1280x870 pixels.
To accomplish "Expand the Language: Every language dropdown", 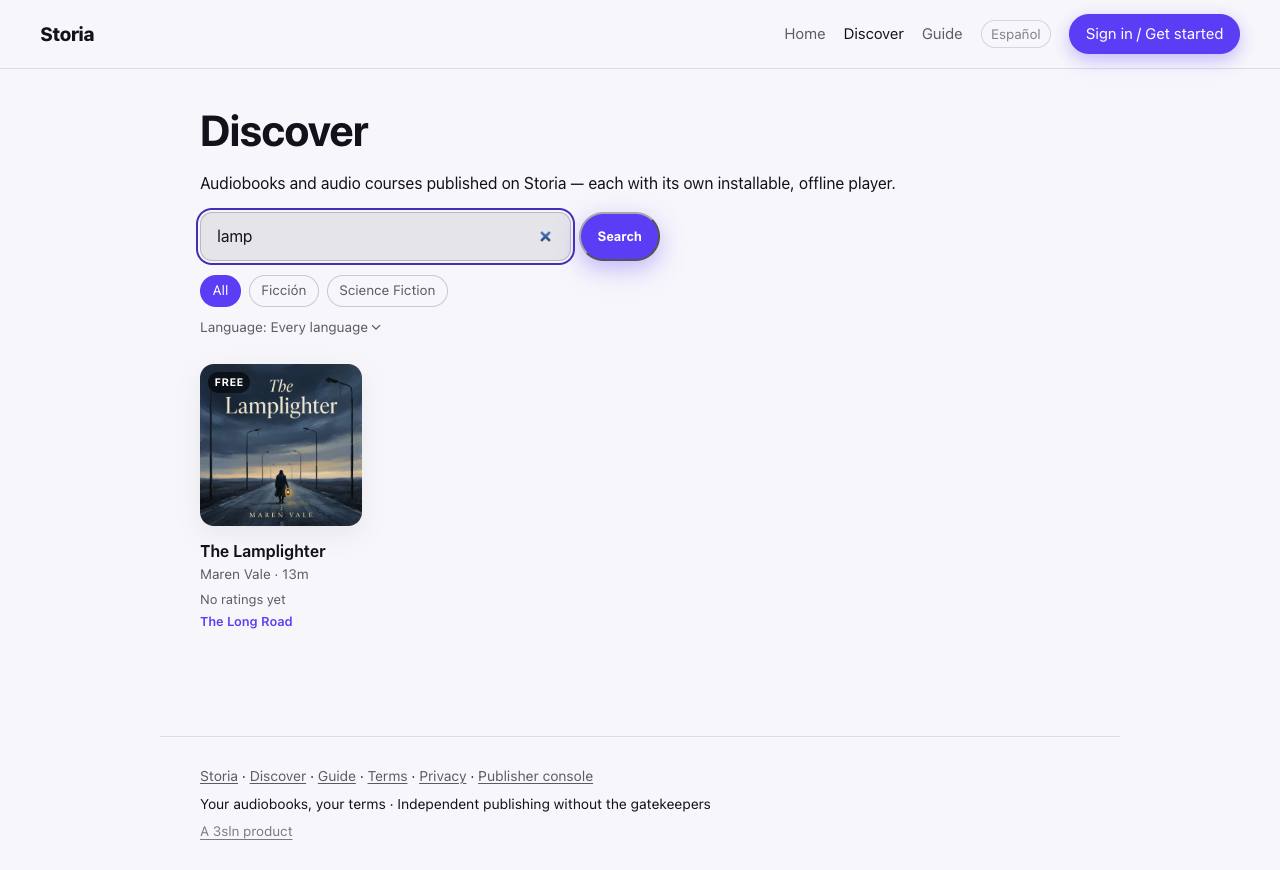I will 290,327.
